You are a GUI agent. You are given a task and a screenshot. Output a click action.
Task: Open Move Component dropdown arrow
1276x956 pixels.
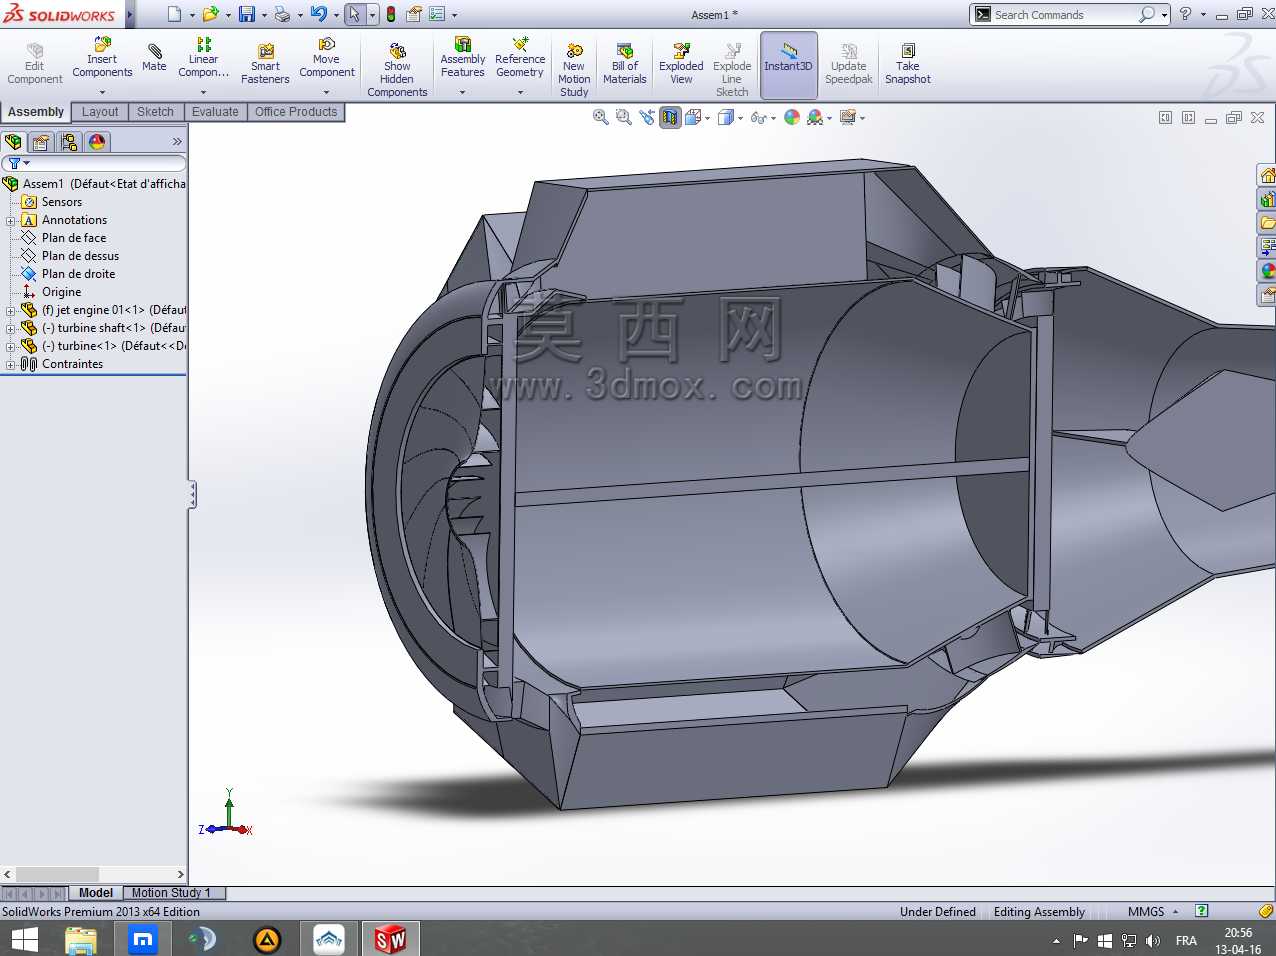tap(327, 93)
